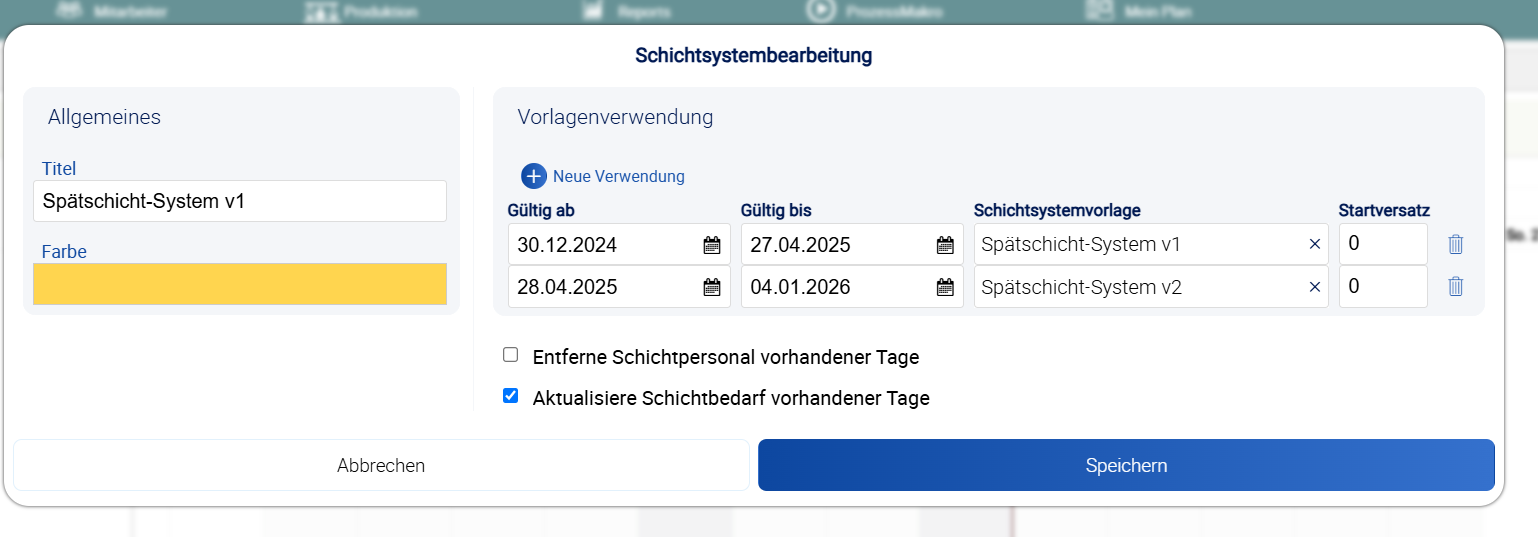This screenshot has height=537, width=1538.
Task: Click the Farbe label
Action: click(x=64, y=252)
